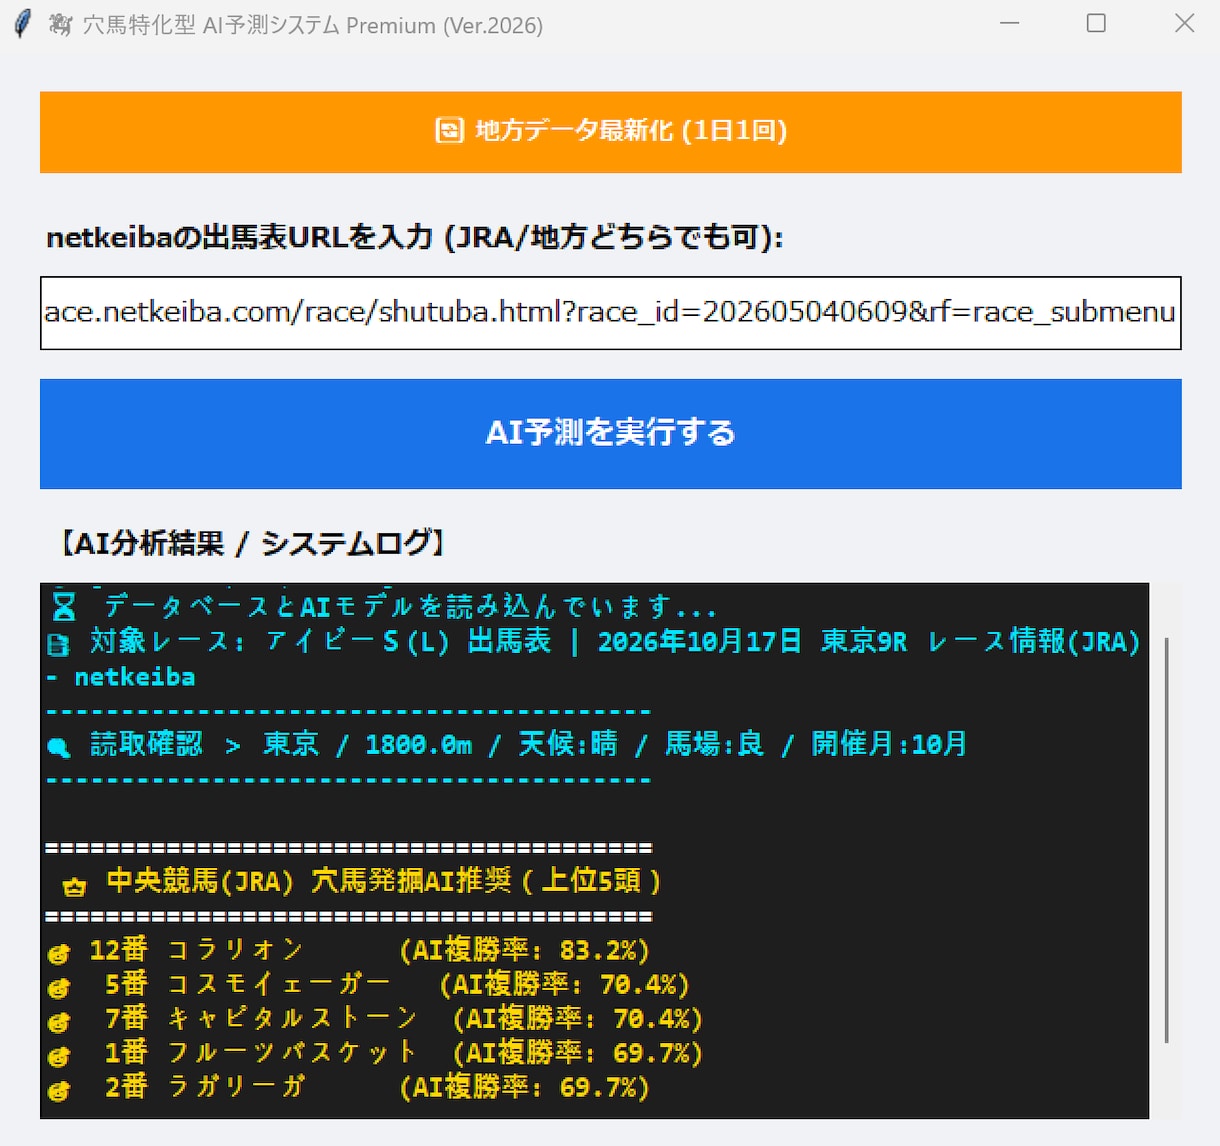
Task: Focus the netkeiba URL input field
Action: pos(610,313)
